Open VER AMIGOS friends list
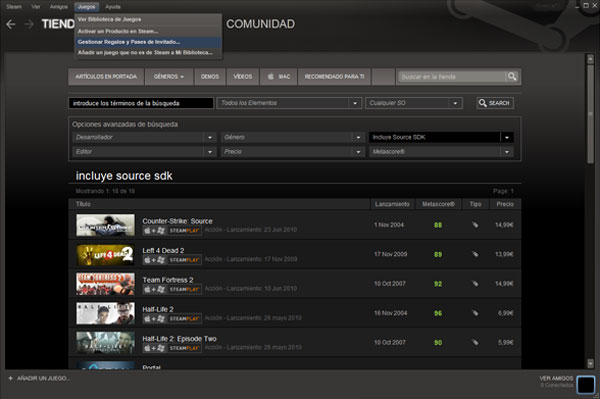Screen dimensions: 600x399 point(556,378)
